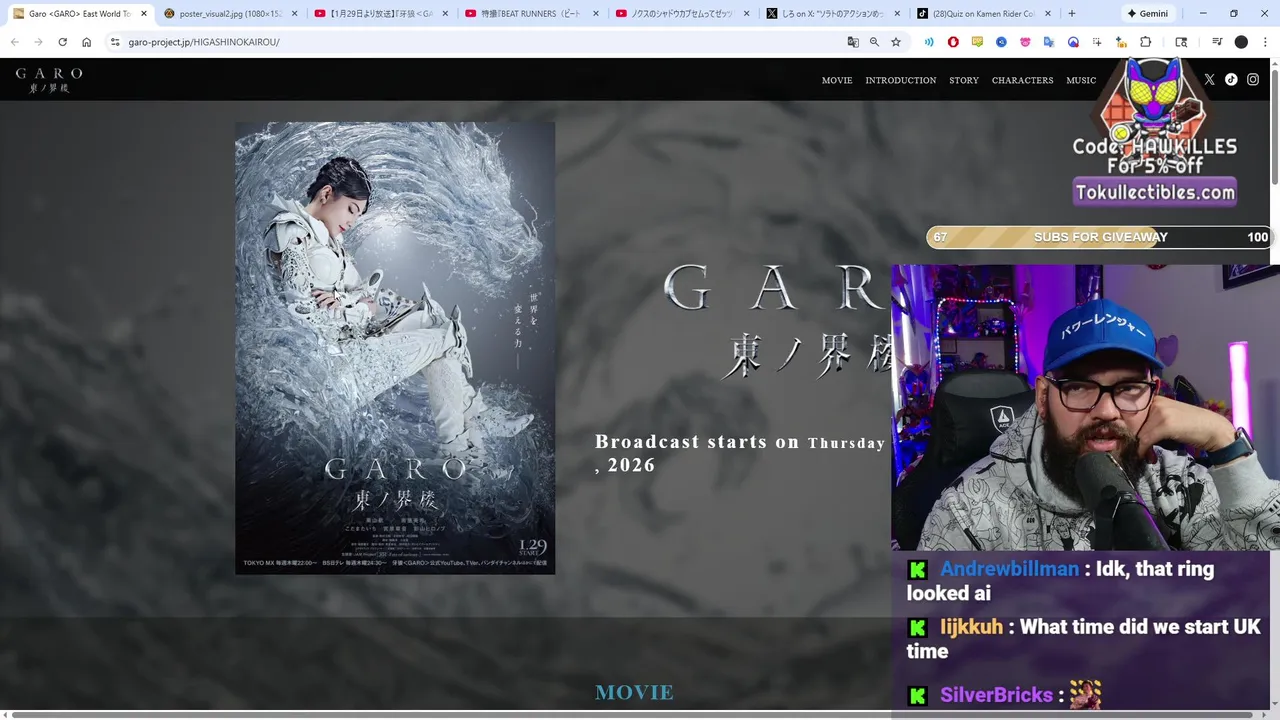This screenshot has width=1280, height=720.
Task: Switch to the 1月29日より放送 YouTube tab
Action: click(x=380, y=14)
